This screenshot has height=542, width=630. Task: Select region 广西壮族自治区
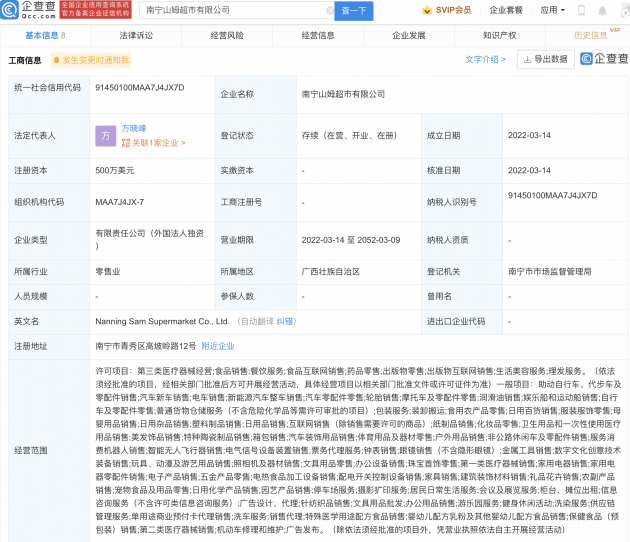(331, 272)
